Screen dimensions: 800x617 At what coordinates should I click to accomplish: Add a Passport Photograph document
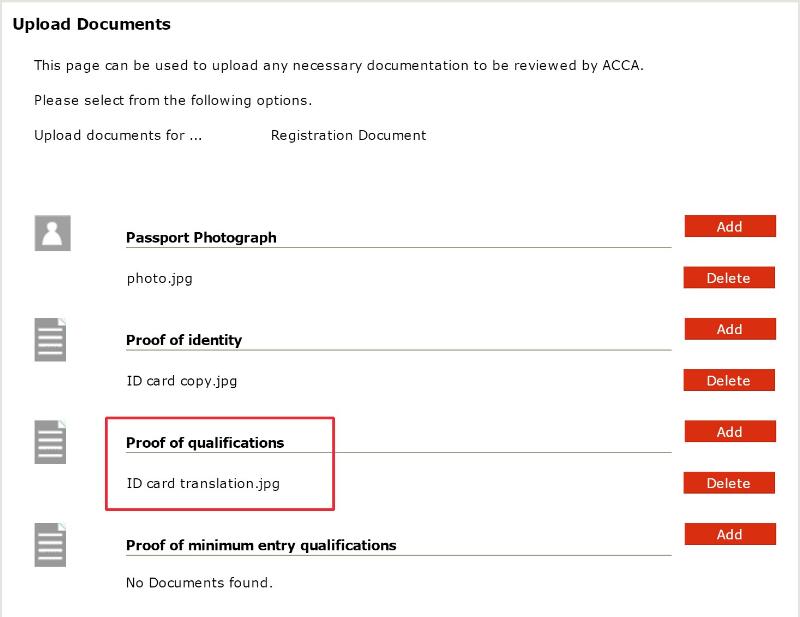730,227
